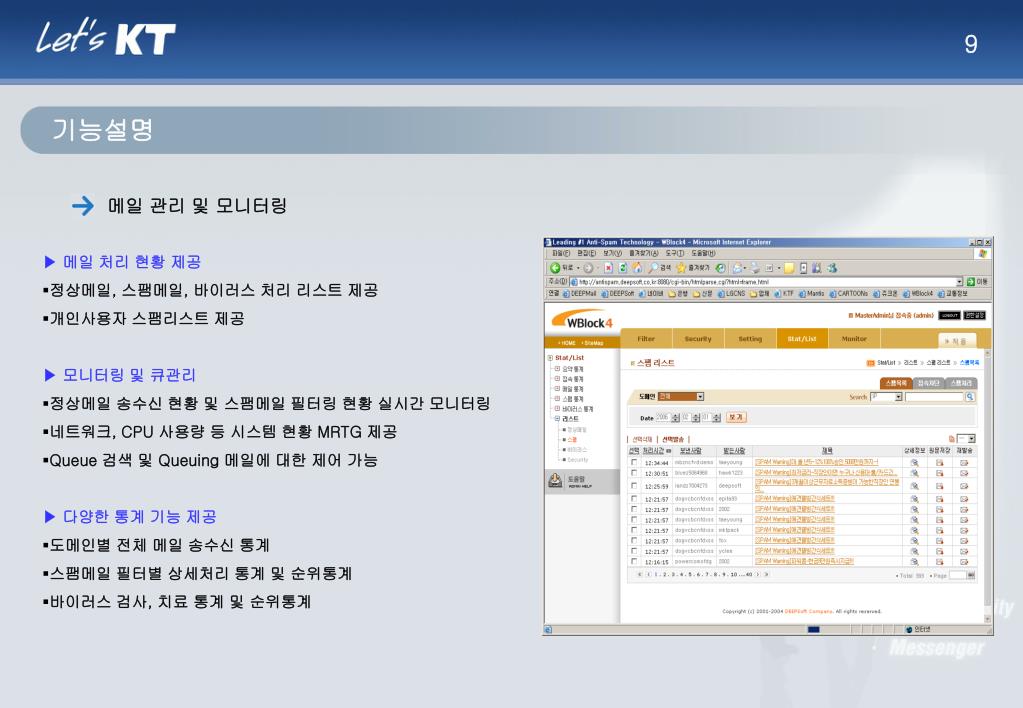Open the Search type dropdown
This screenshot has height=708, width=1023.
coord(887,397)
